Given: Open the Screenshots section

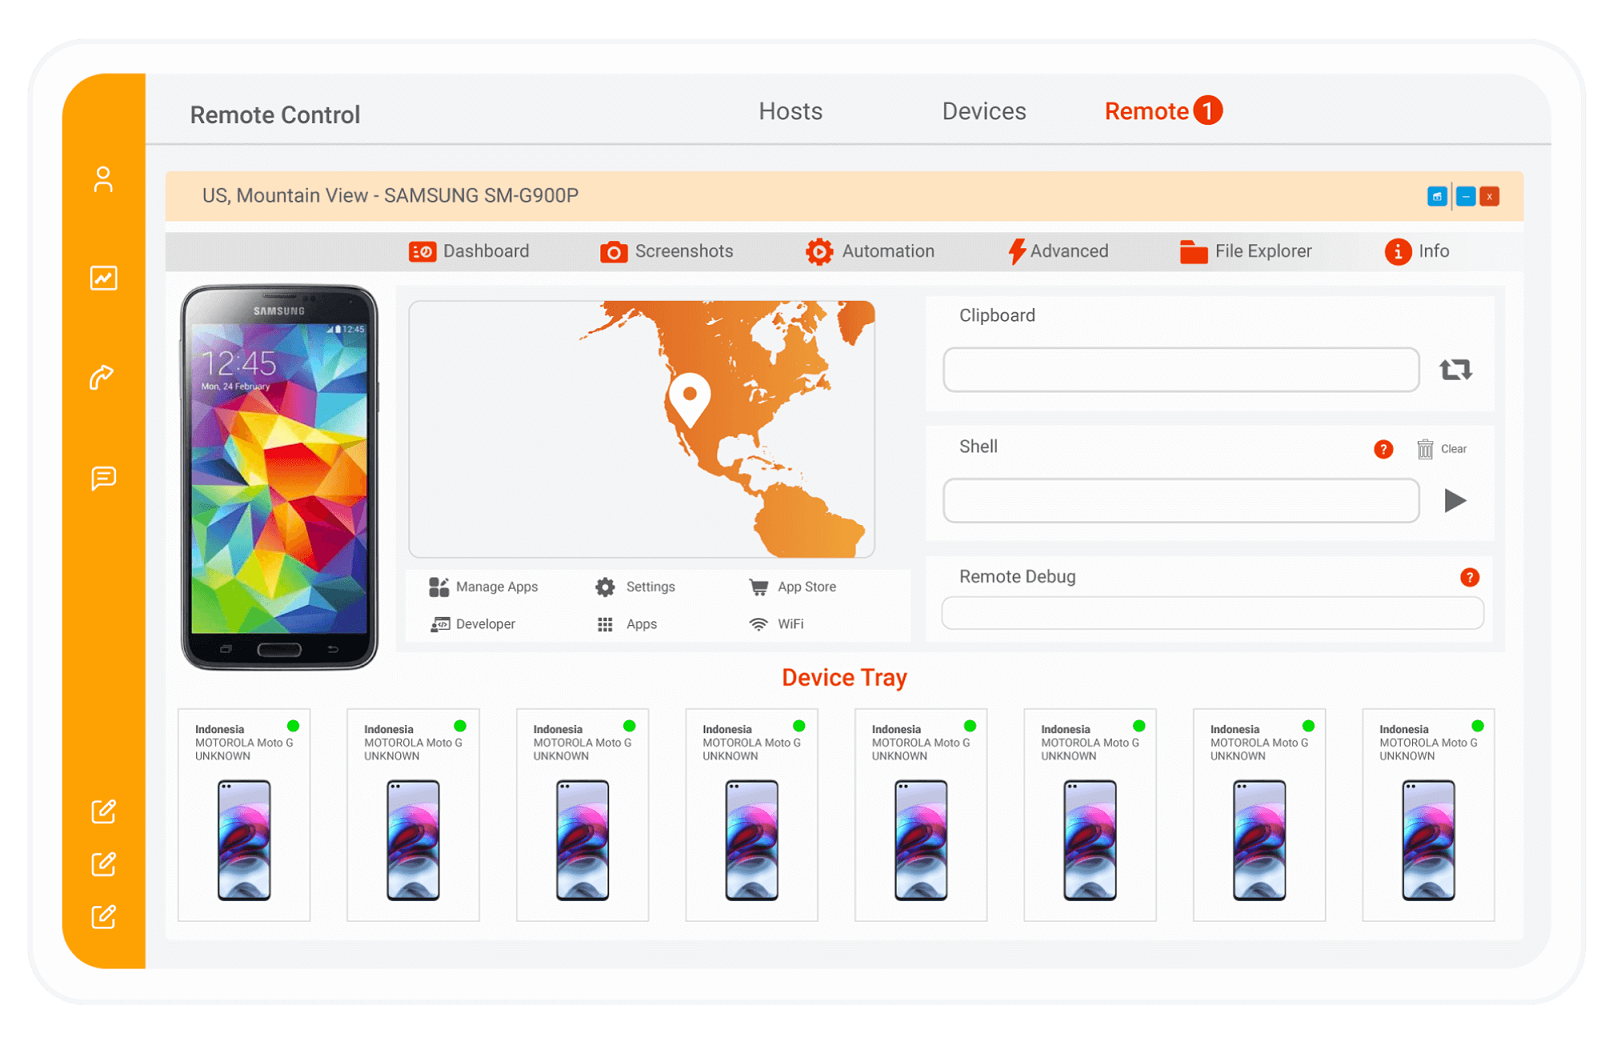Looking at the screenshot, I should click(x=667, y=252).
